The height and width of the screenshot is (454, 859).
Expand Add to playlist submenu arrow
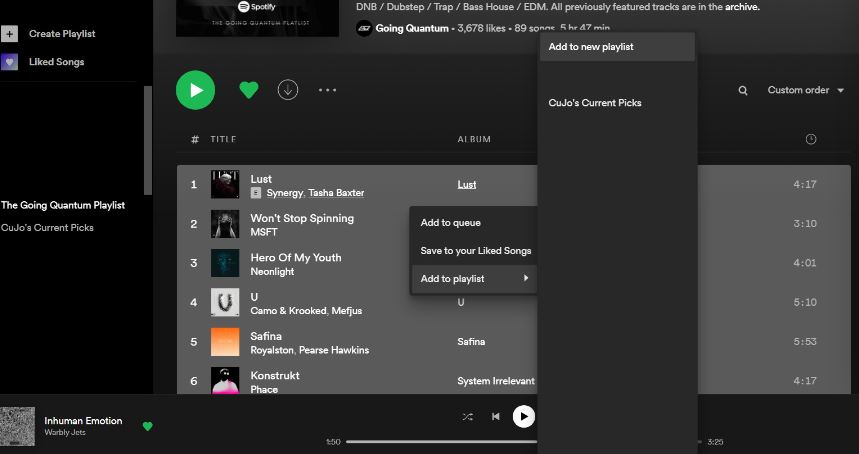[525, 278]
